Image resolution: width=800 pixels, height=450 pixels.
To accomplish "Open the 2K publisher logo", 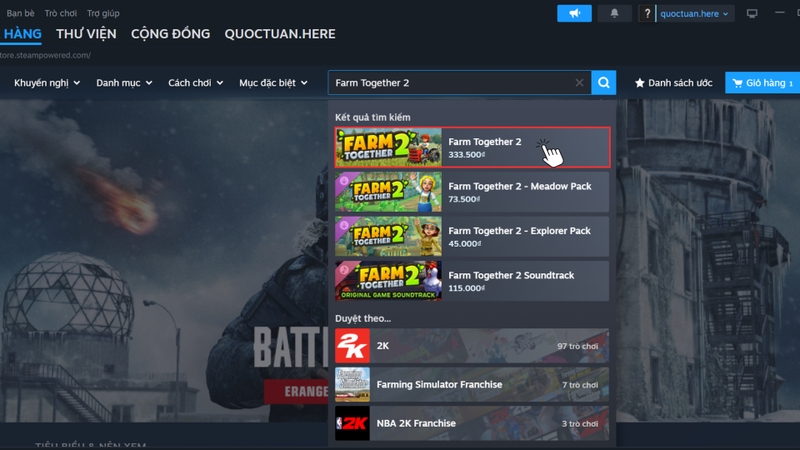I will pos(353,346).
